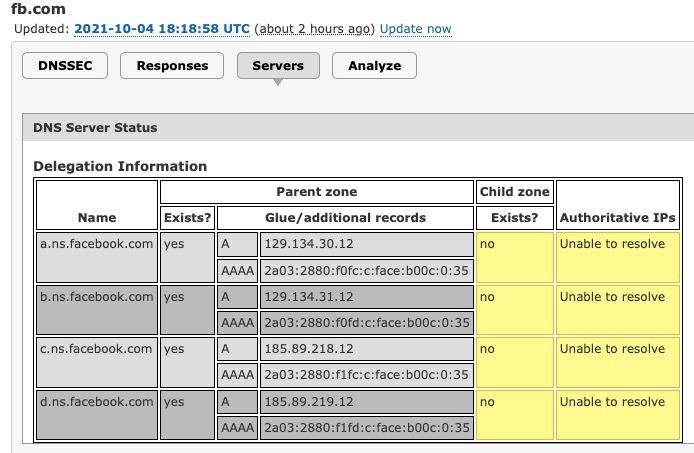Click the A record type for 185.89.218.12
Image resolution: width=694 pixels, height=453 pixels.
click(237, 349)
